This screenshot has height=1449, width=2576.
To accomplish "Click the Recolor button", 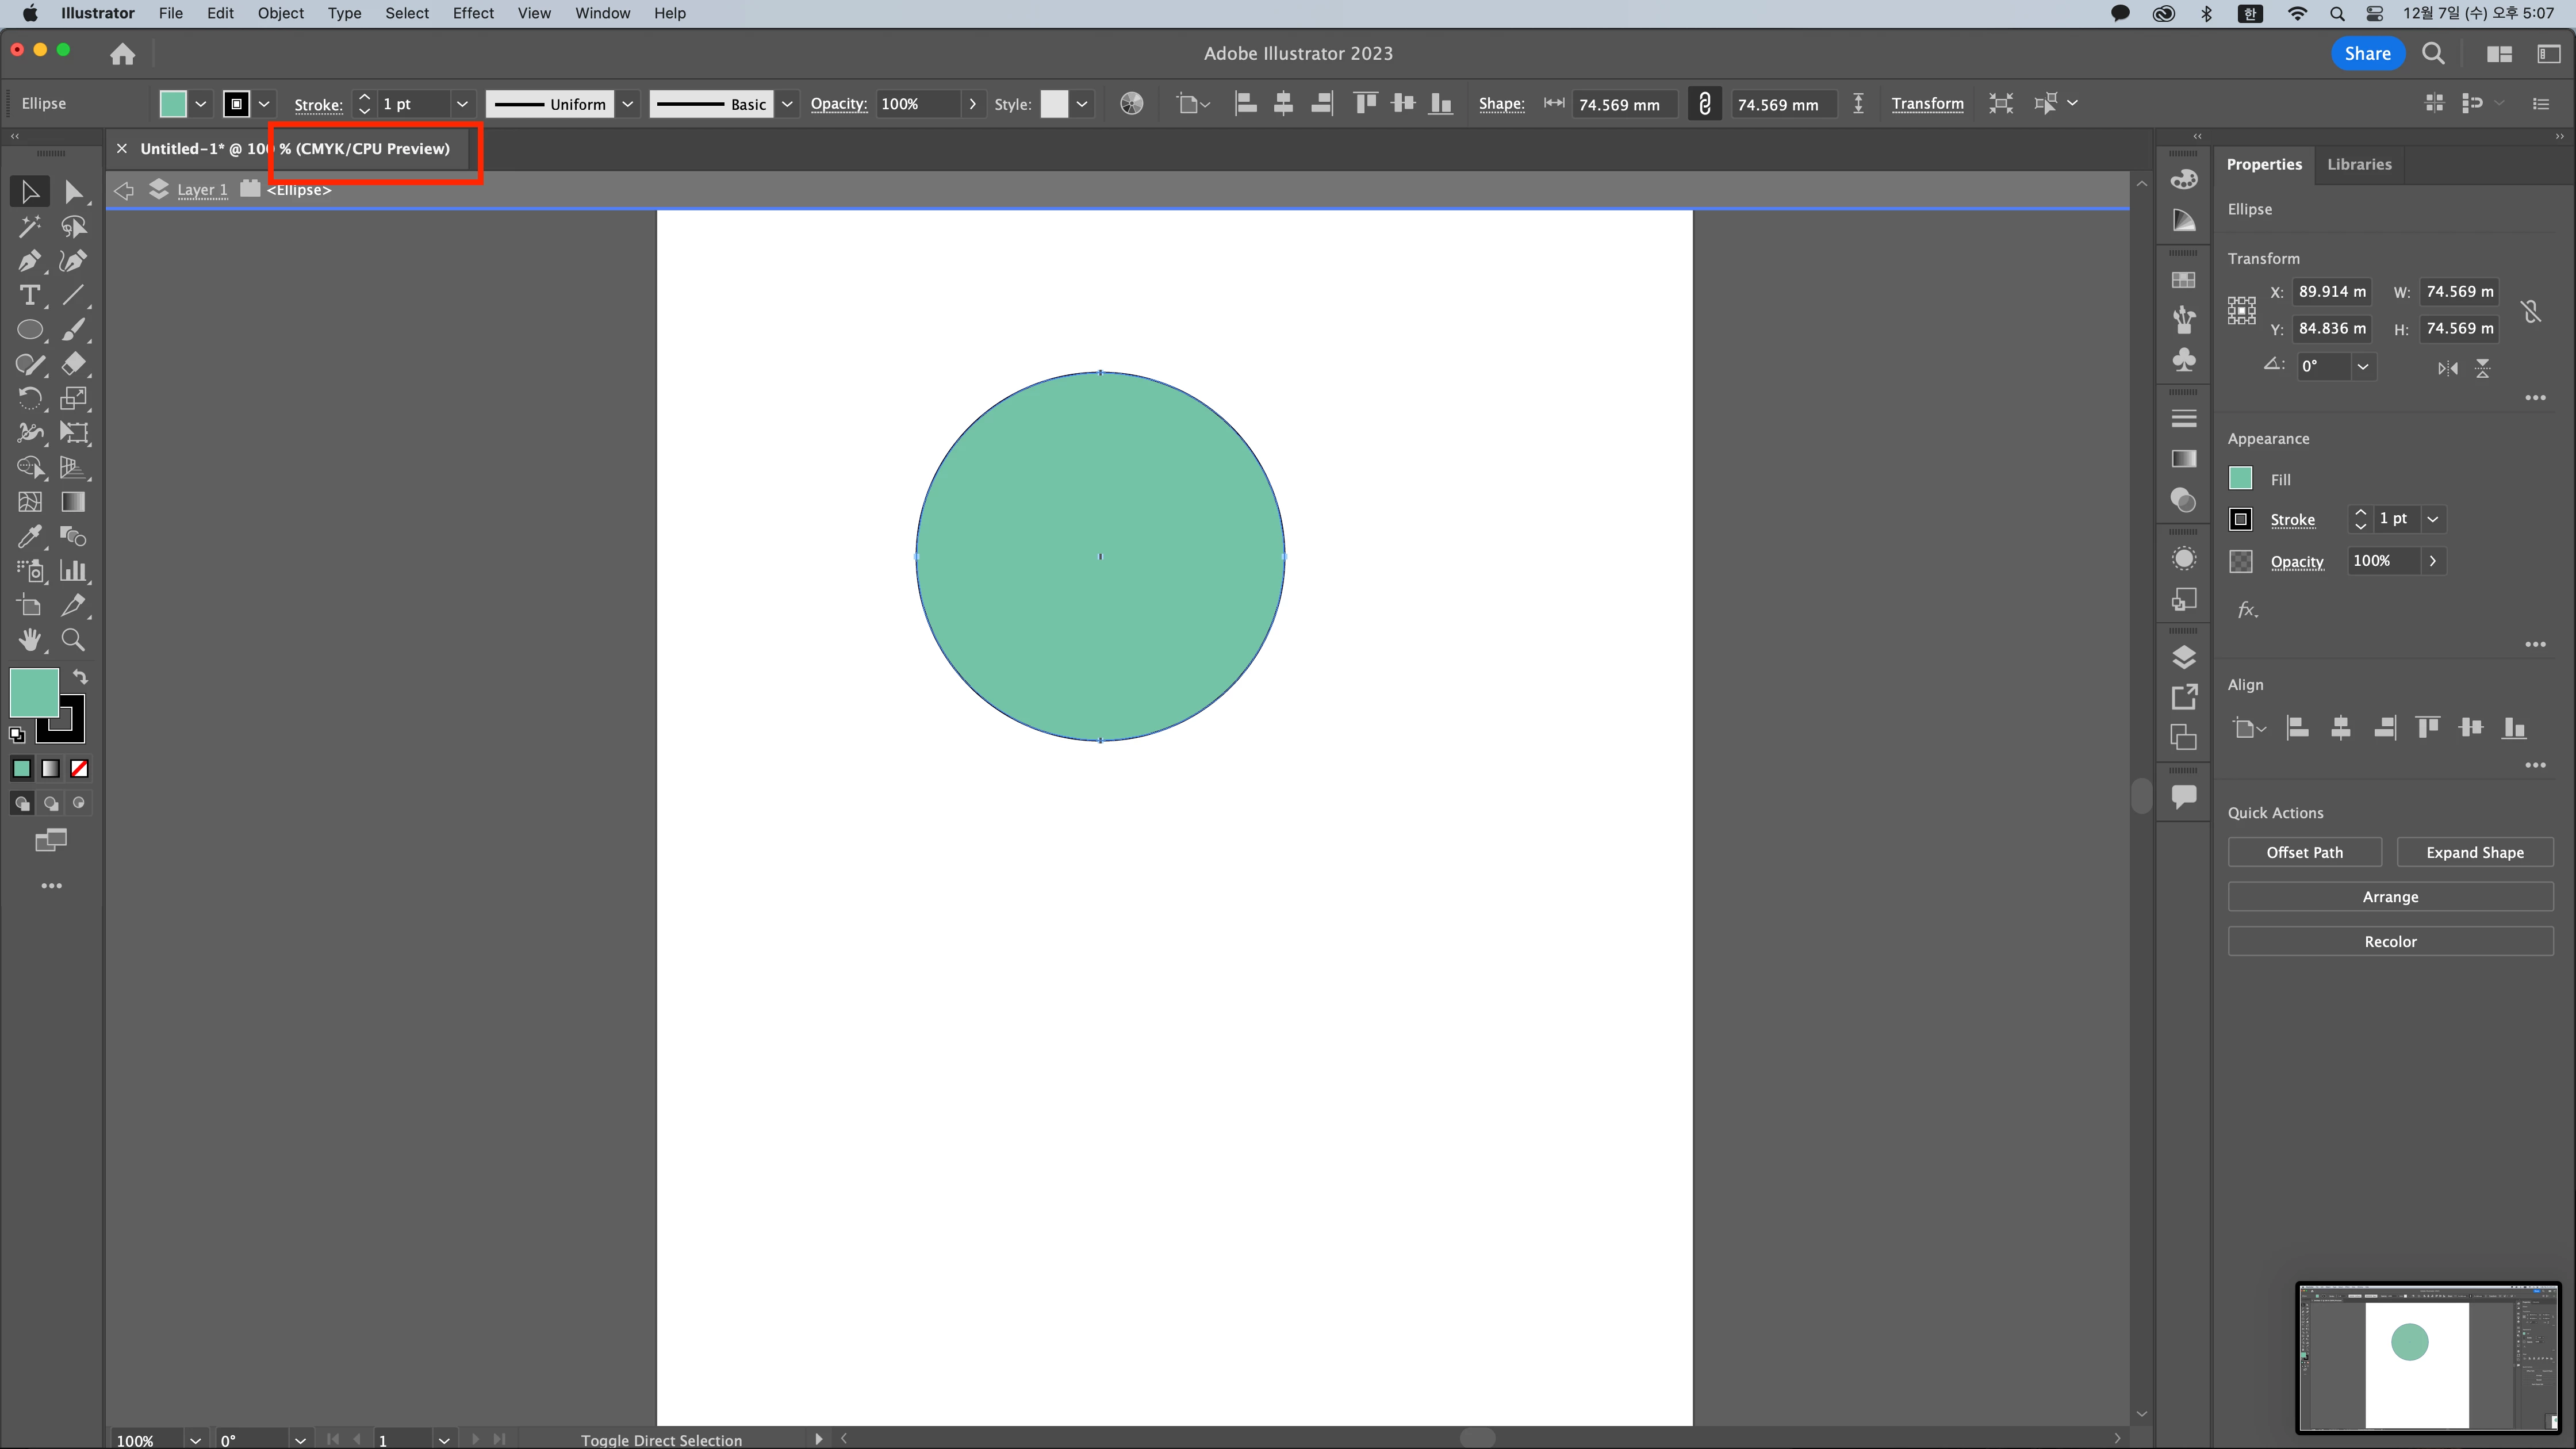I will click(2389, 941).
